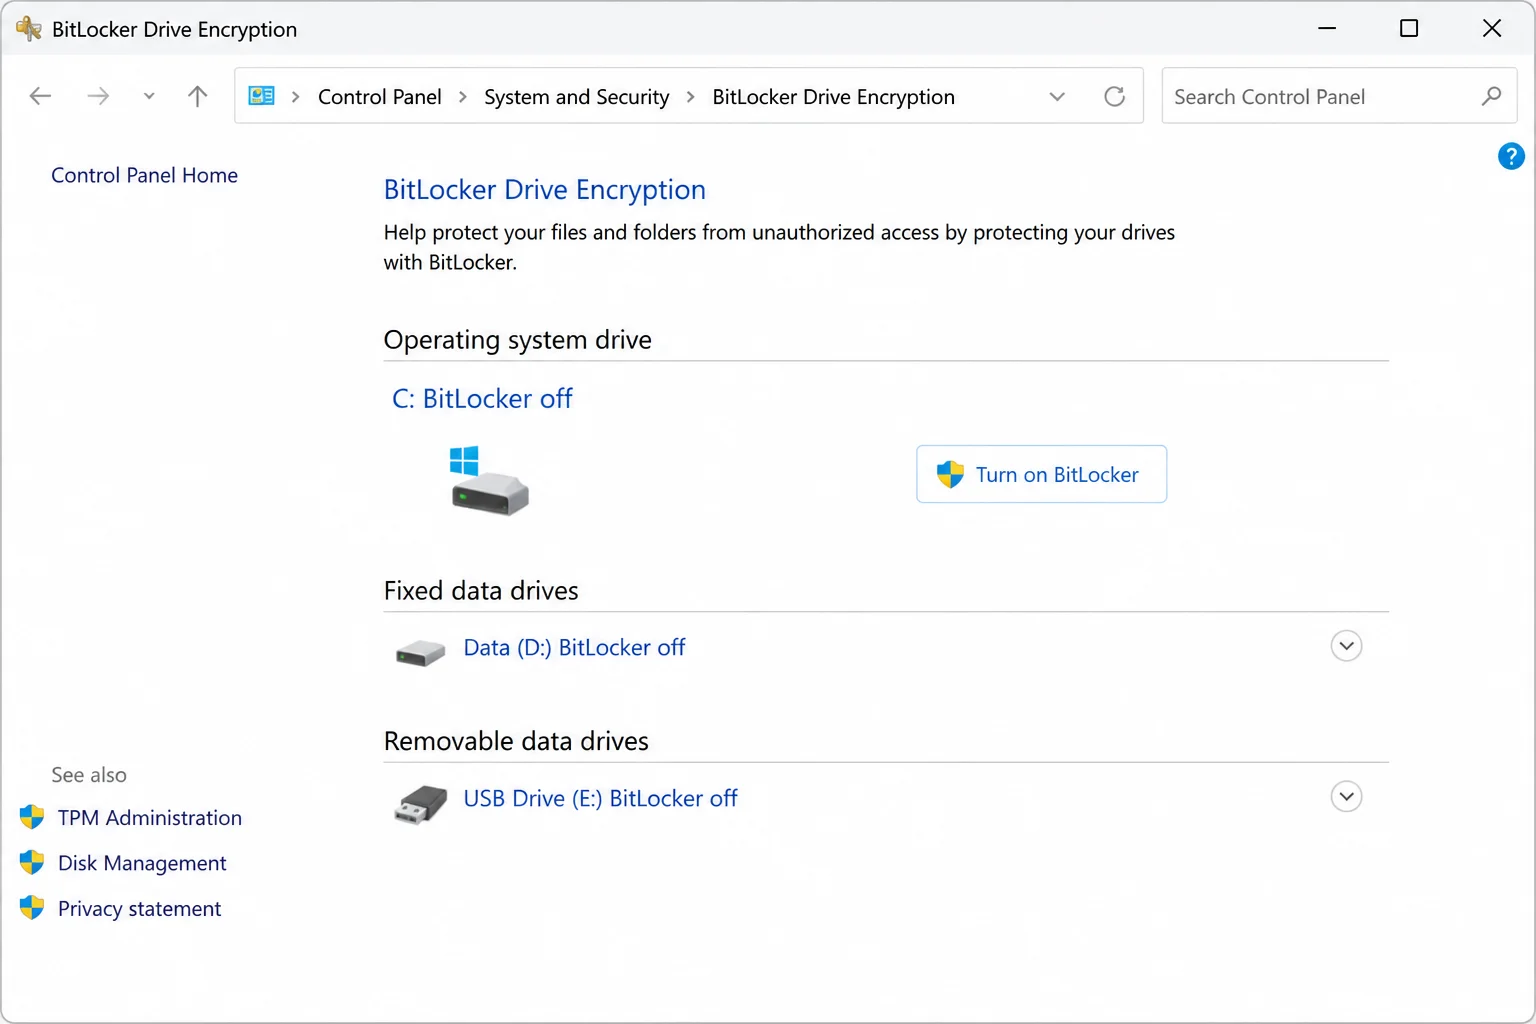This screenshot has width=1536, height=1024.
Task: Click the TPM Administration shield icon
Action: [x=32, y=817]
